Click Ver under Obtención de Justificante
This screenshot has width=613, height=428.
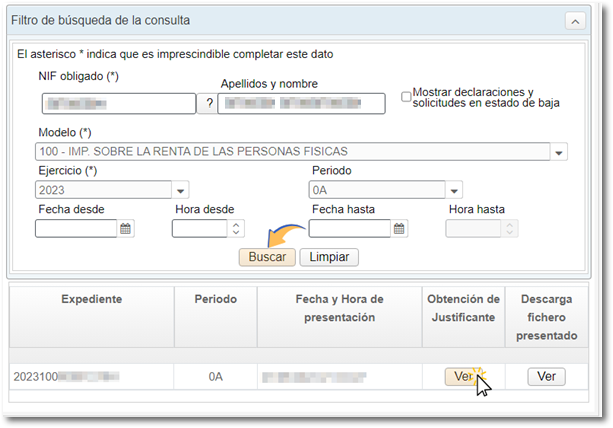(462, 377)
